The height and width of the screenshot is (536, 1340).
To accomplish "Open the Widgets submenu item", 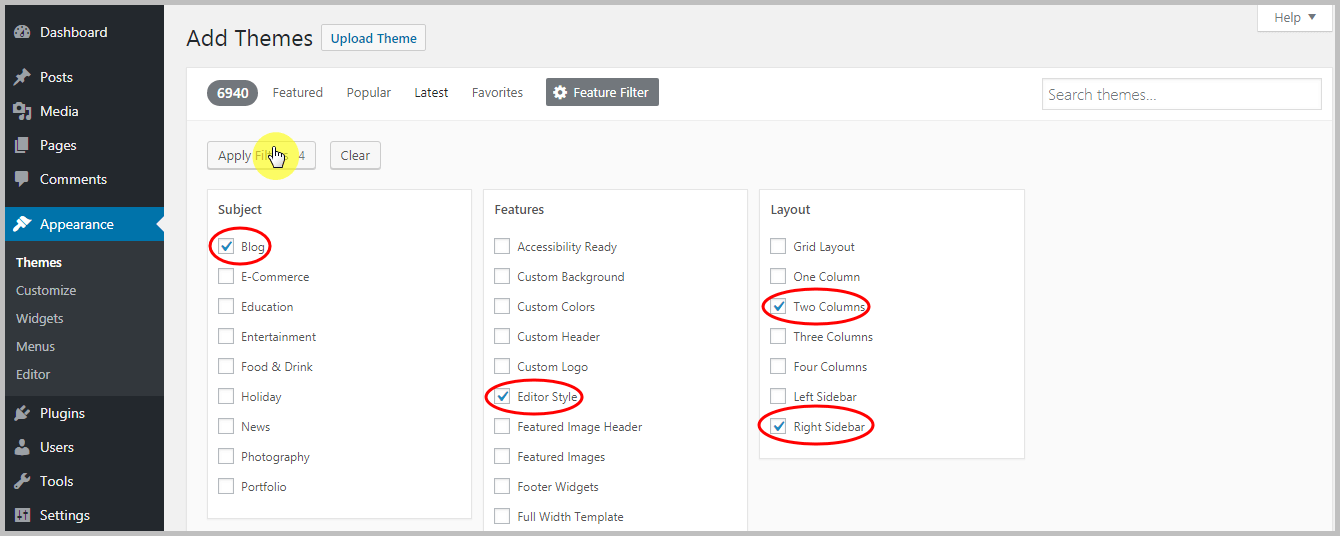I will 40,318.
